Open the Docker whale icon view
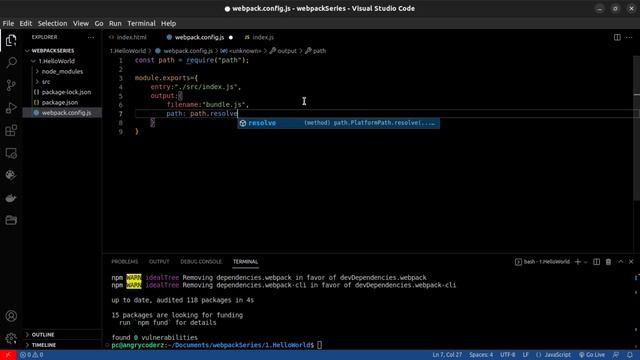Screen dimensions: 640x360 tap(11, 198)
